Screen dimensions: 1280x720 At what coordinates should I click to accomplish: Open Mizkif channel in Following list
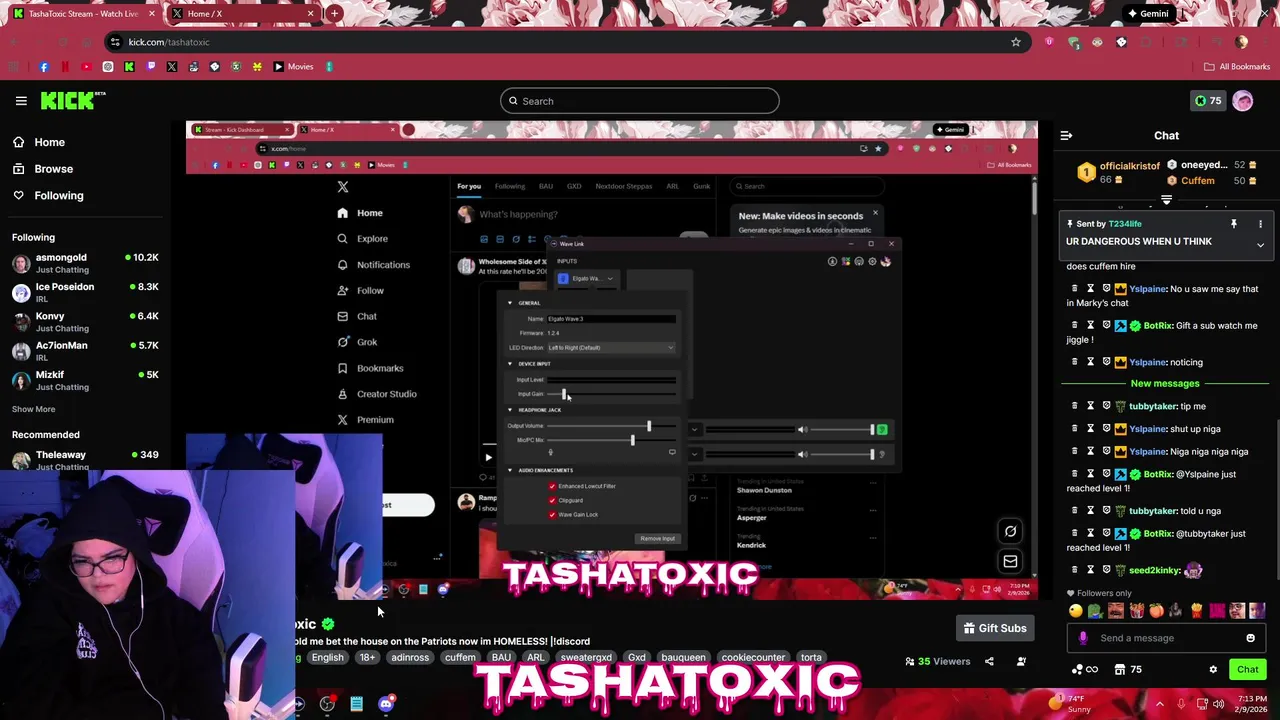85,380
